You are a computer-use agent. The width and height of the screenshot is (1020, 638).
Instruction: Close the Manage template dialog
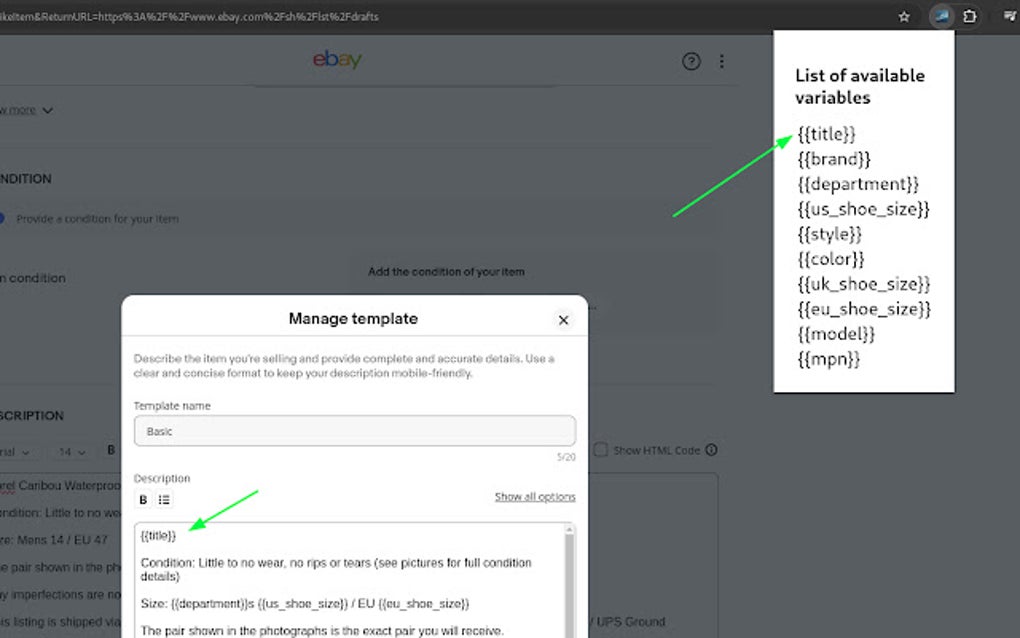[x=563, y=320]
